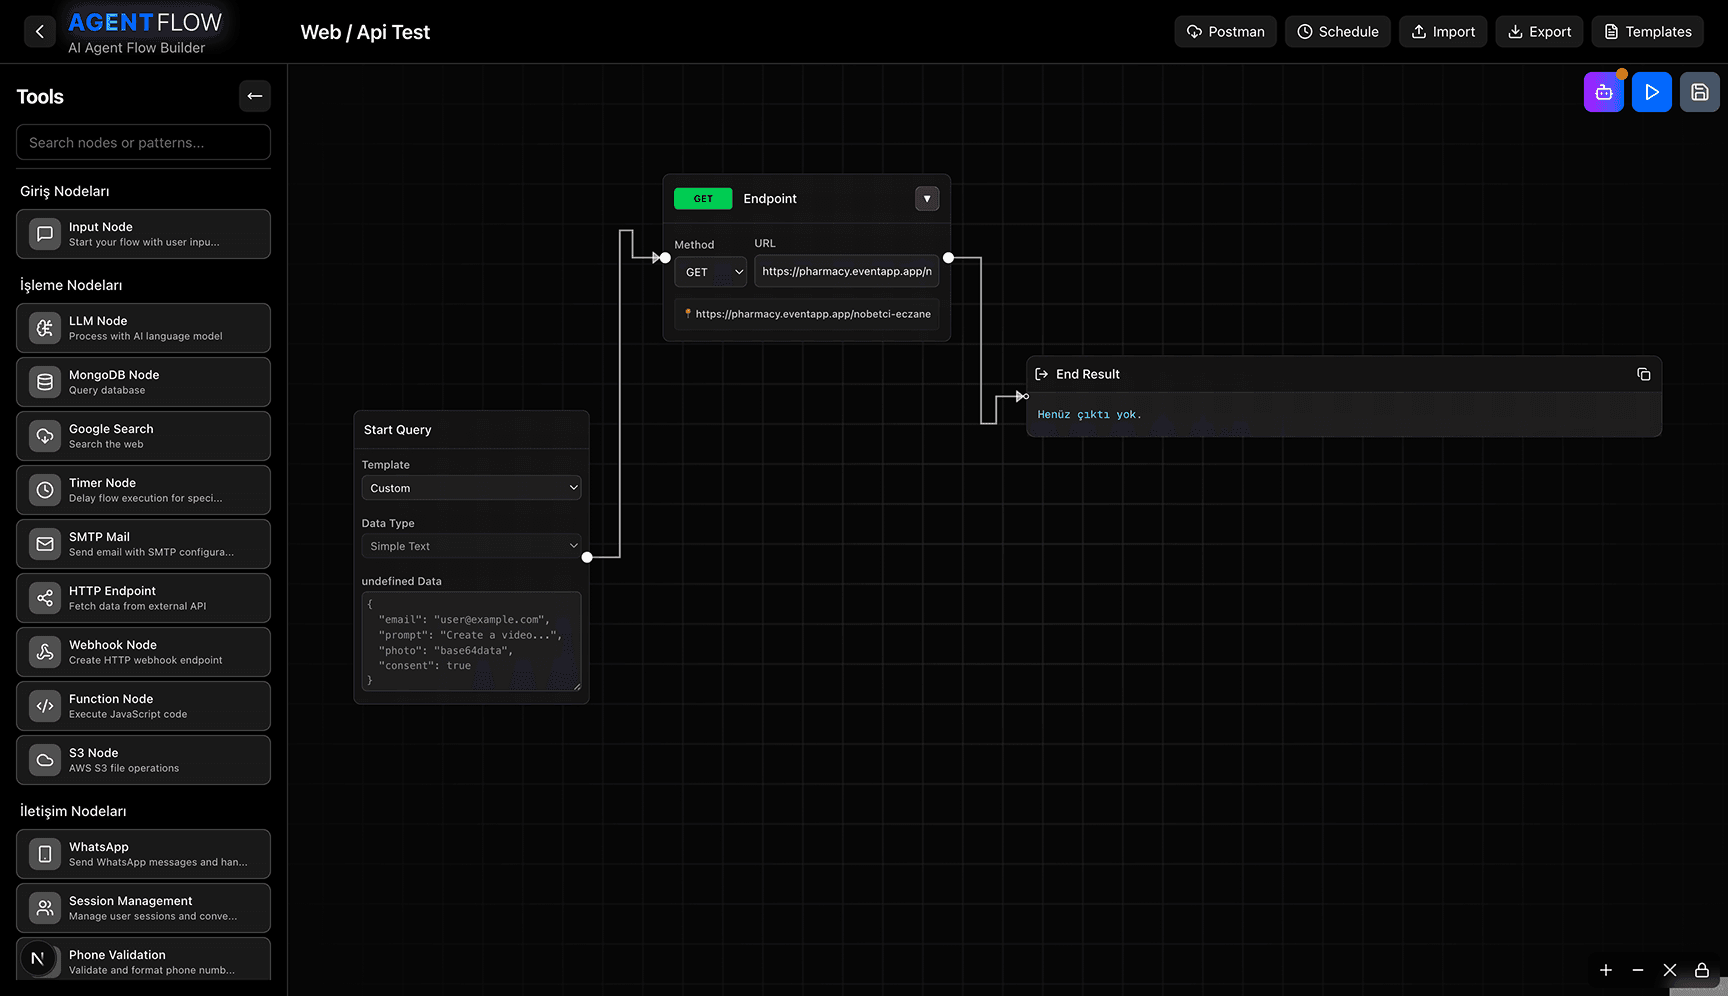Click the End Result input connector dot
The height and width of the screenshot is (996, 1728).
tap(1026, 396)
